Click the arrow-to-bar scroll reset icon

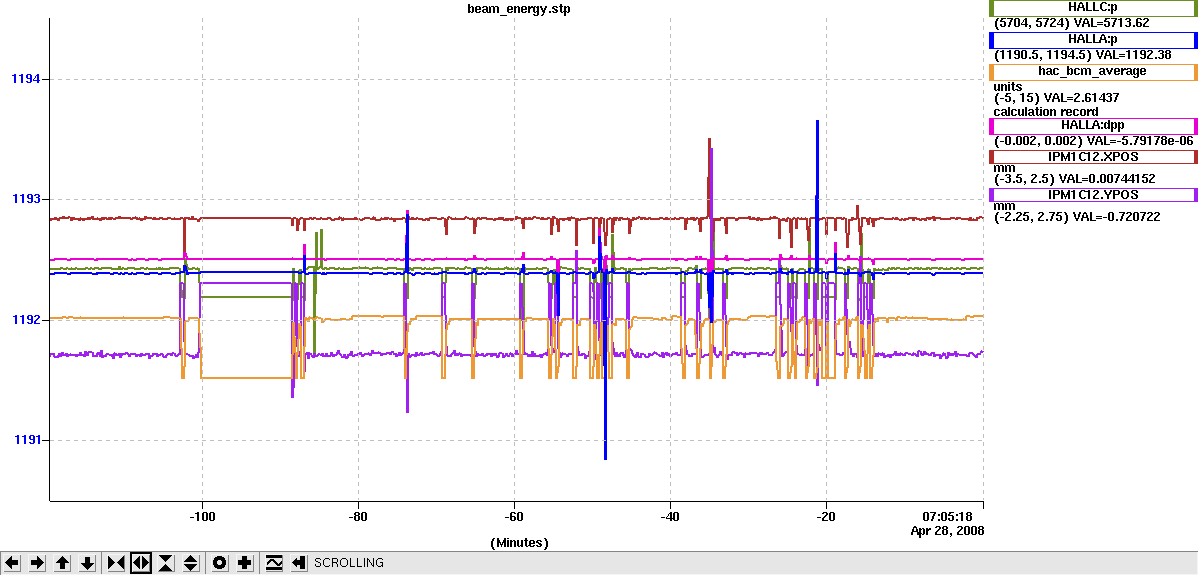coord(299,563)
